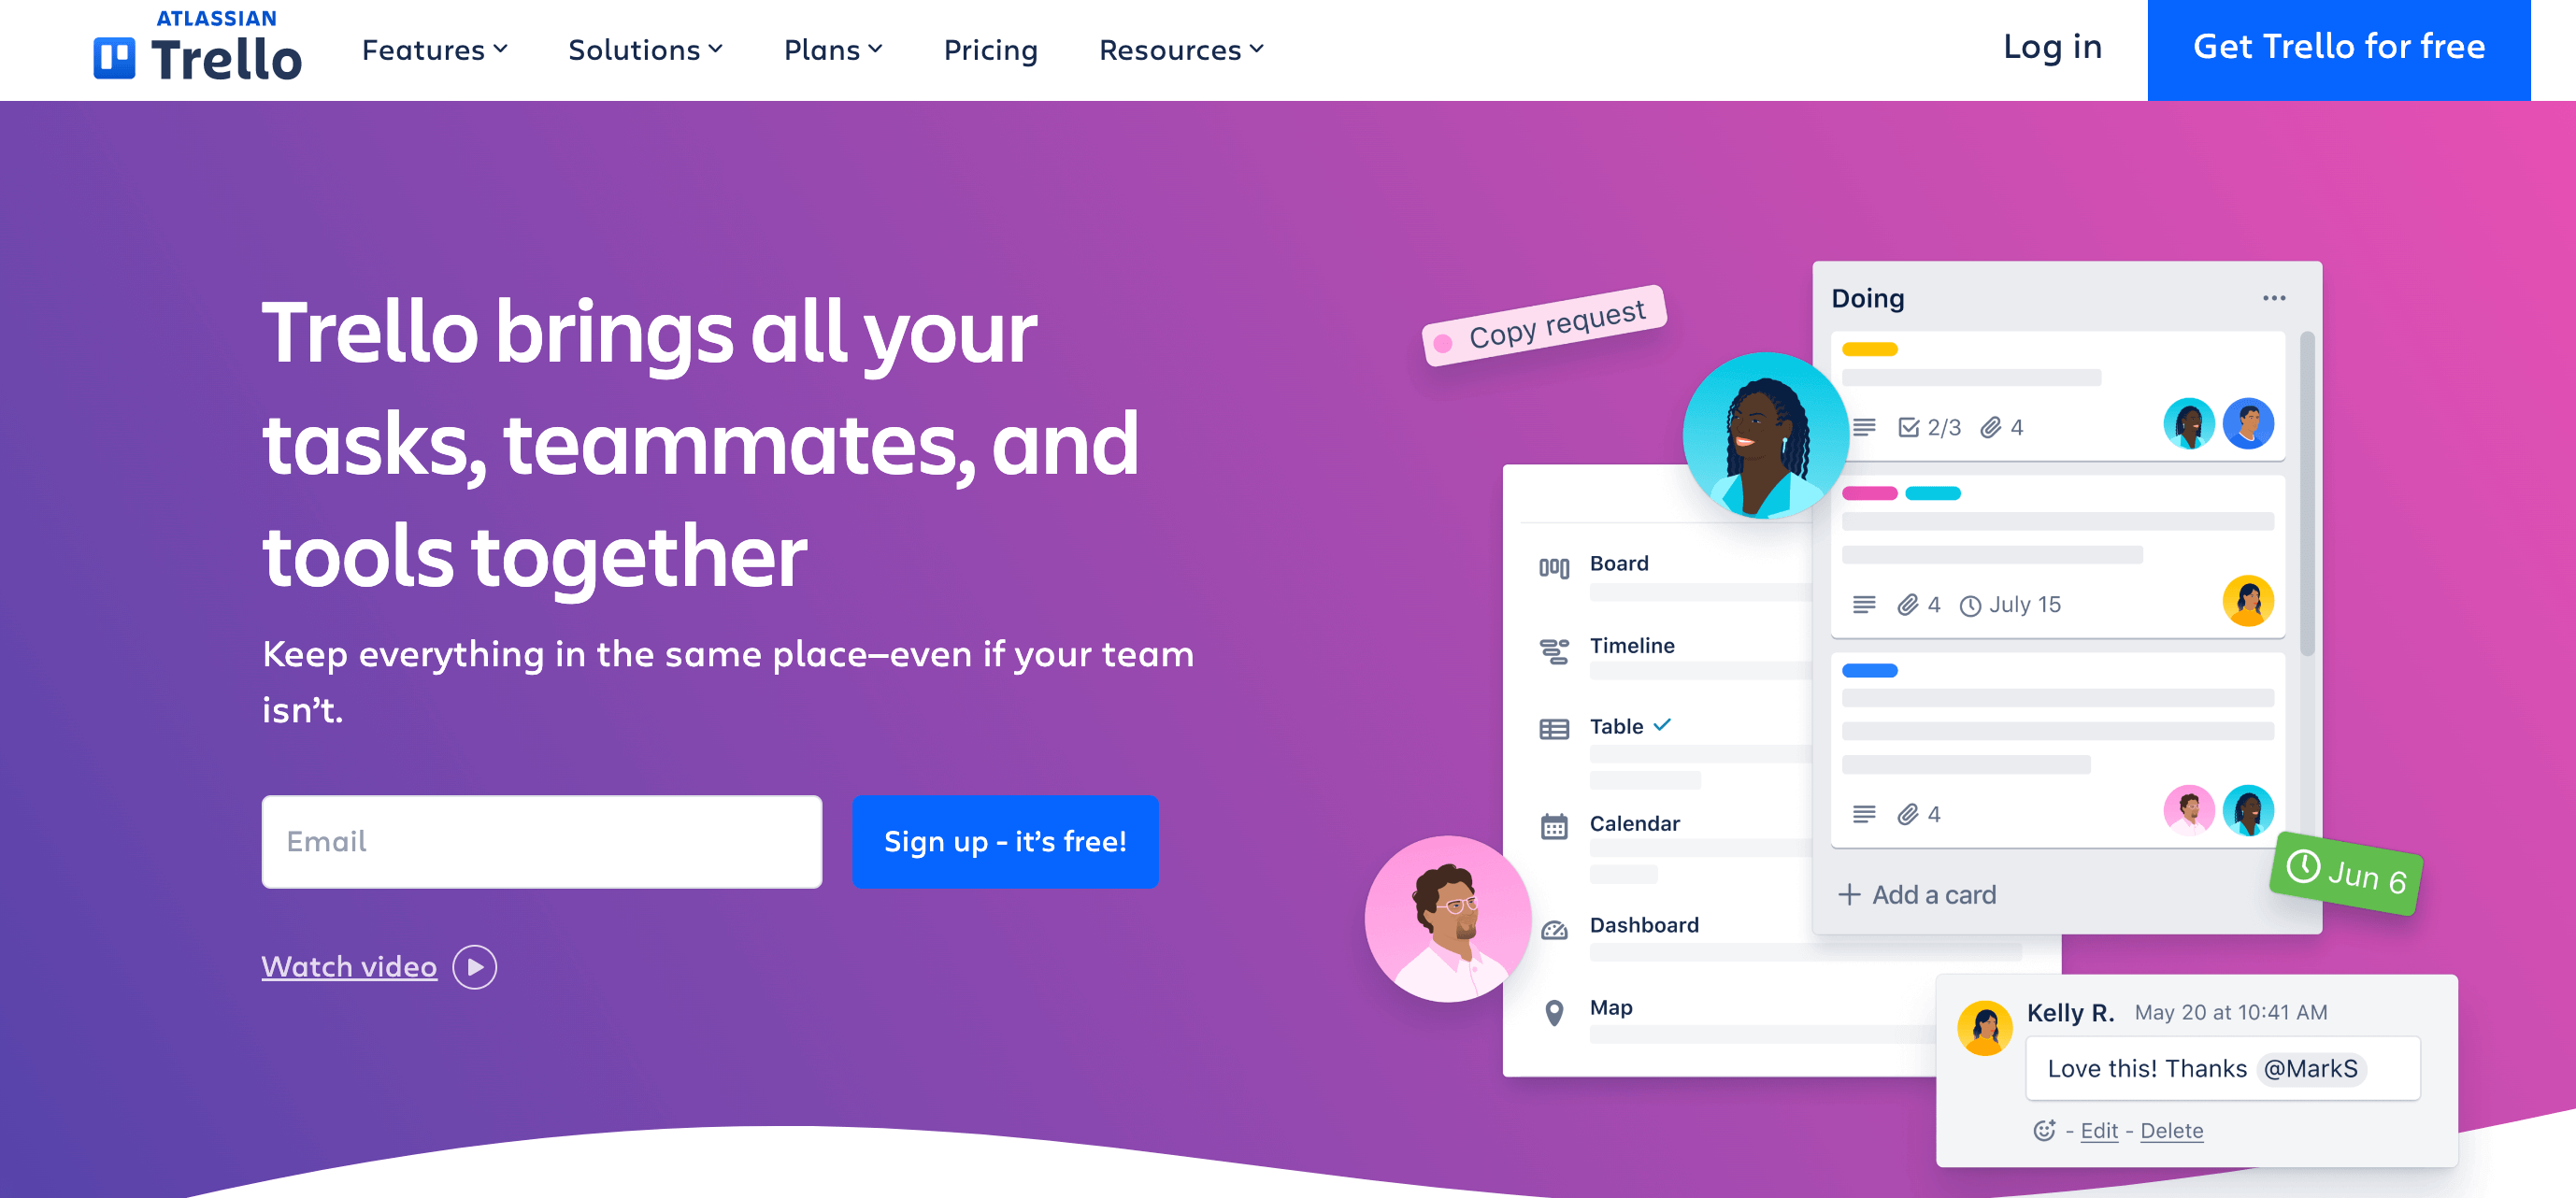Screen dimensions: 2576x1198
Task: Click Sign up it's free button
Action: coord(1004,841)
